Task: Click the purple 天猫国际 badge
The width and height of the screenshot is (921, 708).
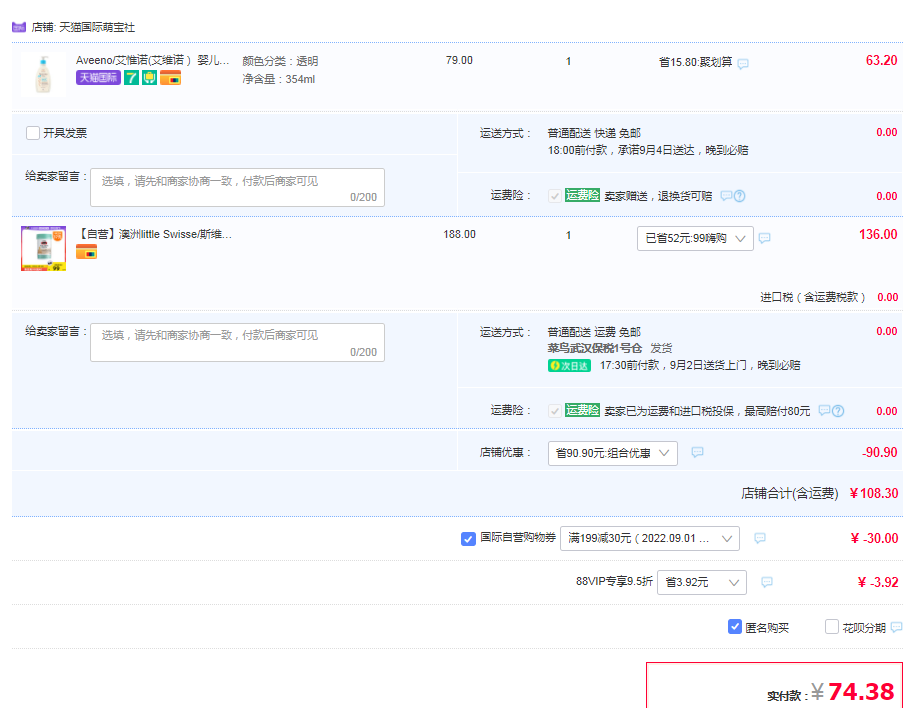Action: (x=98, y=78)
